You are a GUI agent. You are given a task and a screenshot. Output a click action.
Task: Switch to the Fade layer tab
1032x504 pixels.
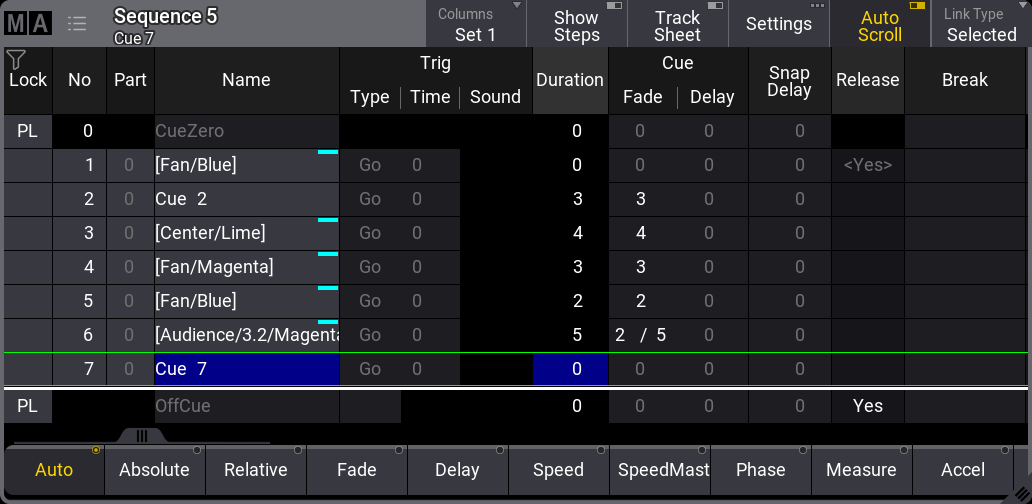356,470
